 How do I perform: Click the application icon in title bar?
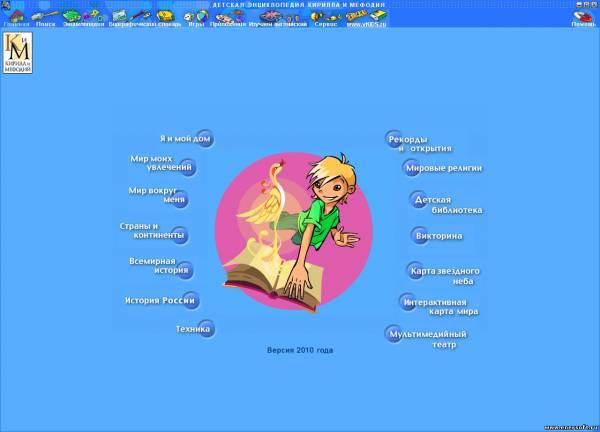pyautogui.click(x=5, y=5)
